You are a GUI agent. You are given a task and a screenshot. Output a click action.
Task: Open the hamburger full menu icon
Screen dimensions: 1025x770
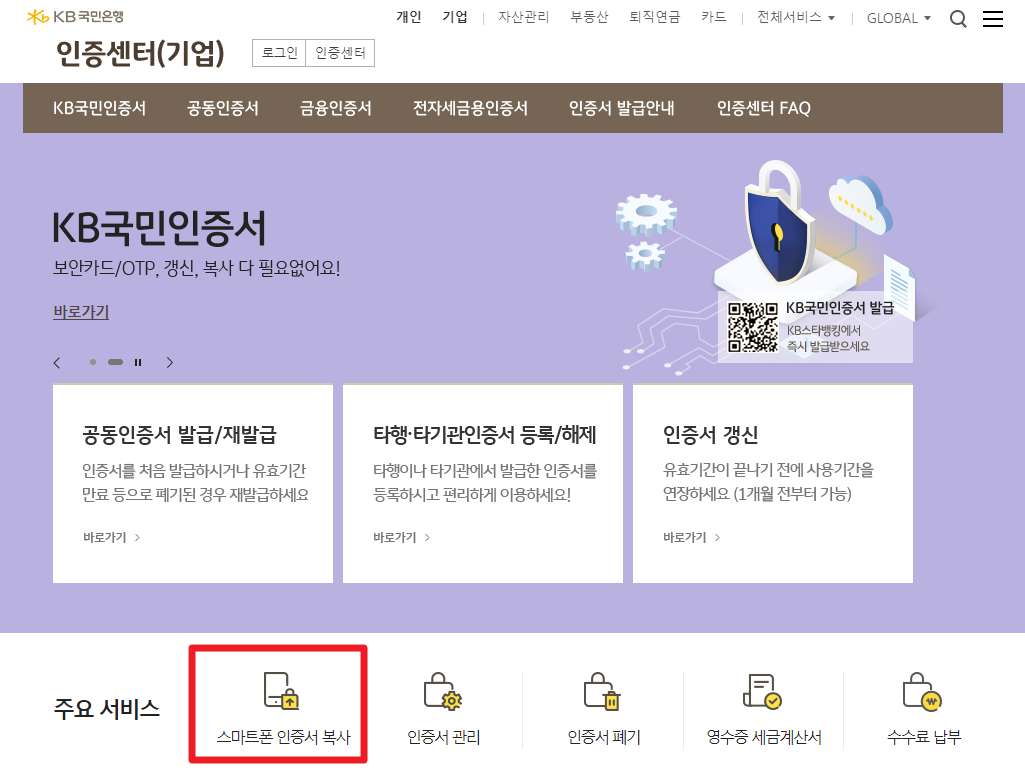992,19
